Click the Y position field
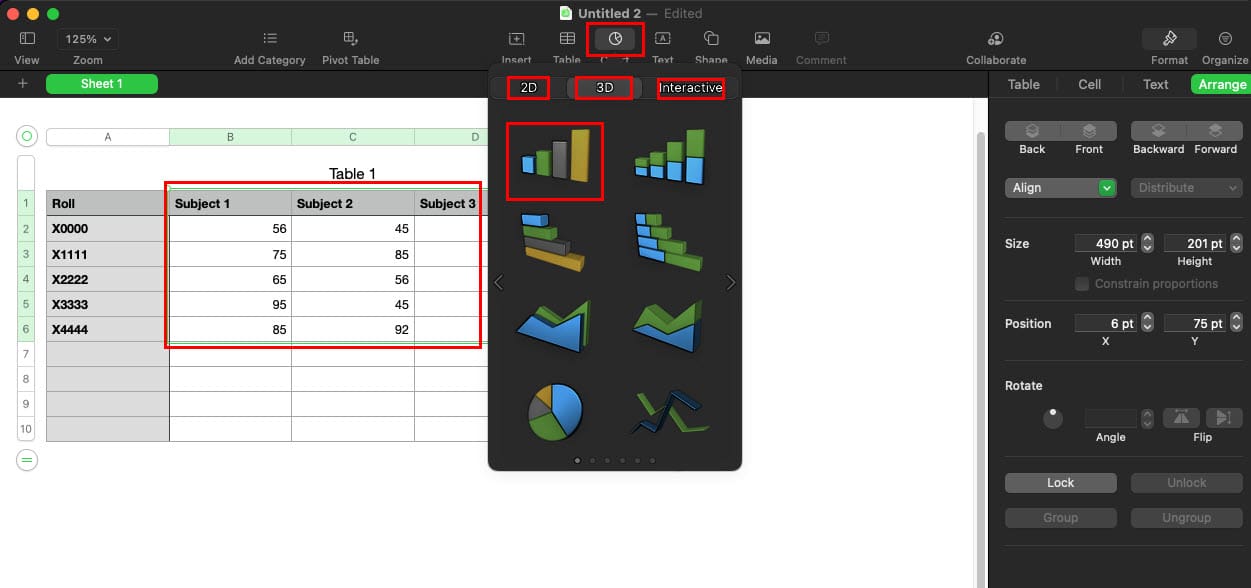This screenshot has height=588, width=1251. click(1195, 323)
